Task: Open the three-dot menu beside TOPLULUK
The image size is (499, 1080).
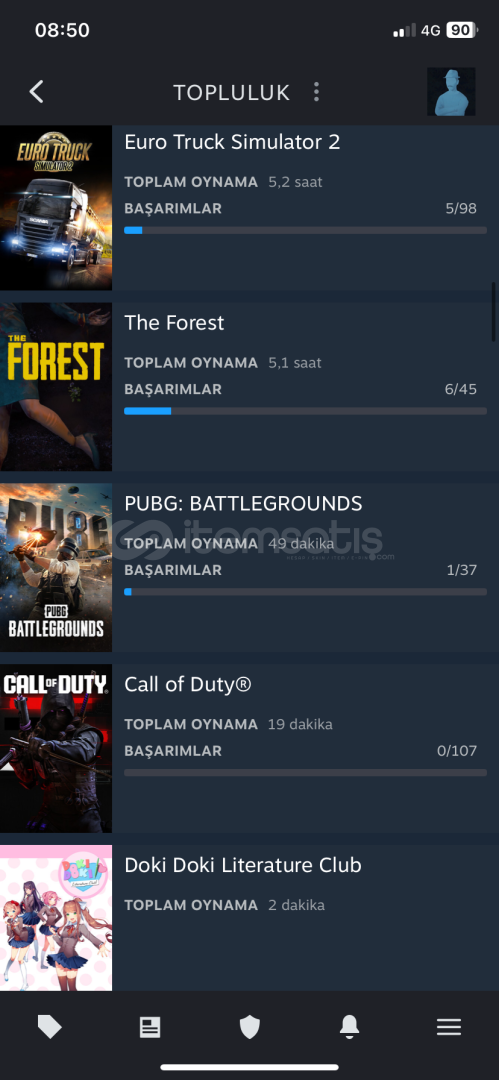Action: pyautogui.click(x=316, y=92)
